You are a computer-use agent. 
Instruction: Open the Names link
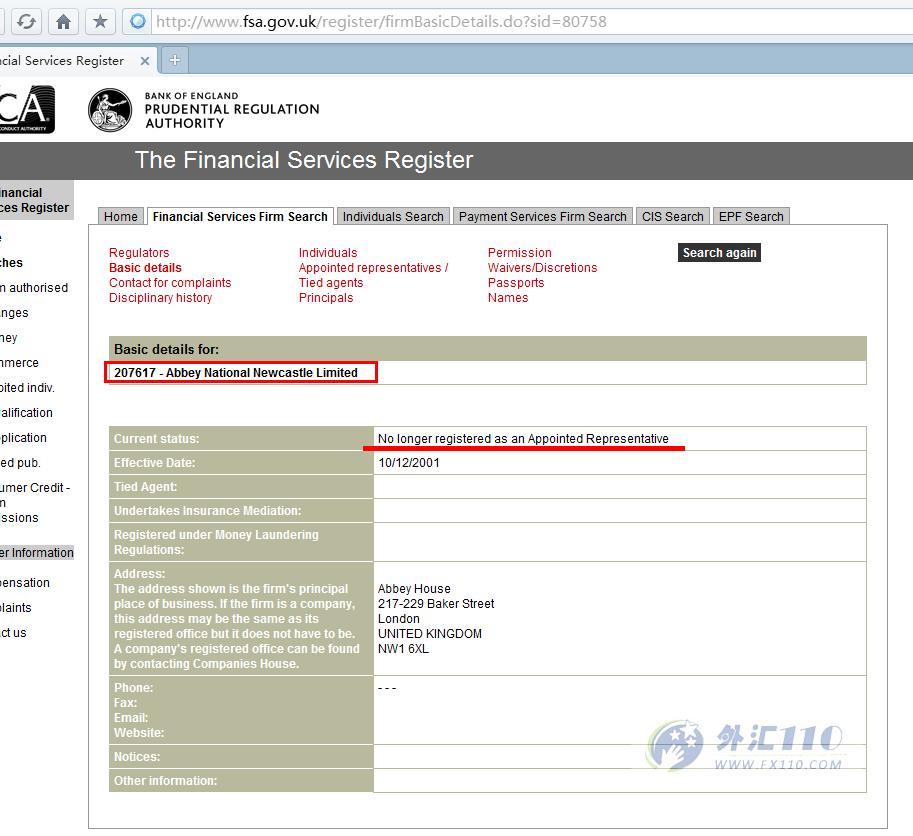pos(508,298)
